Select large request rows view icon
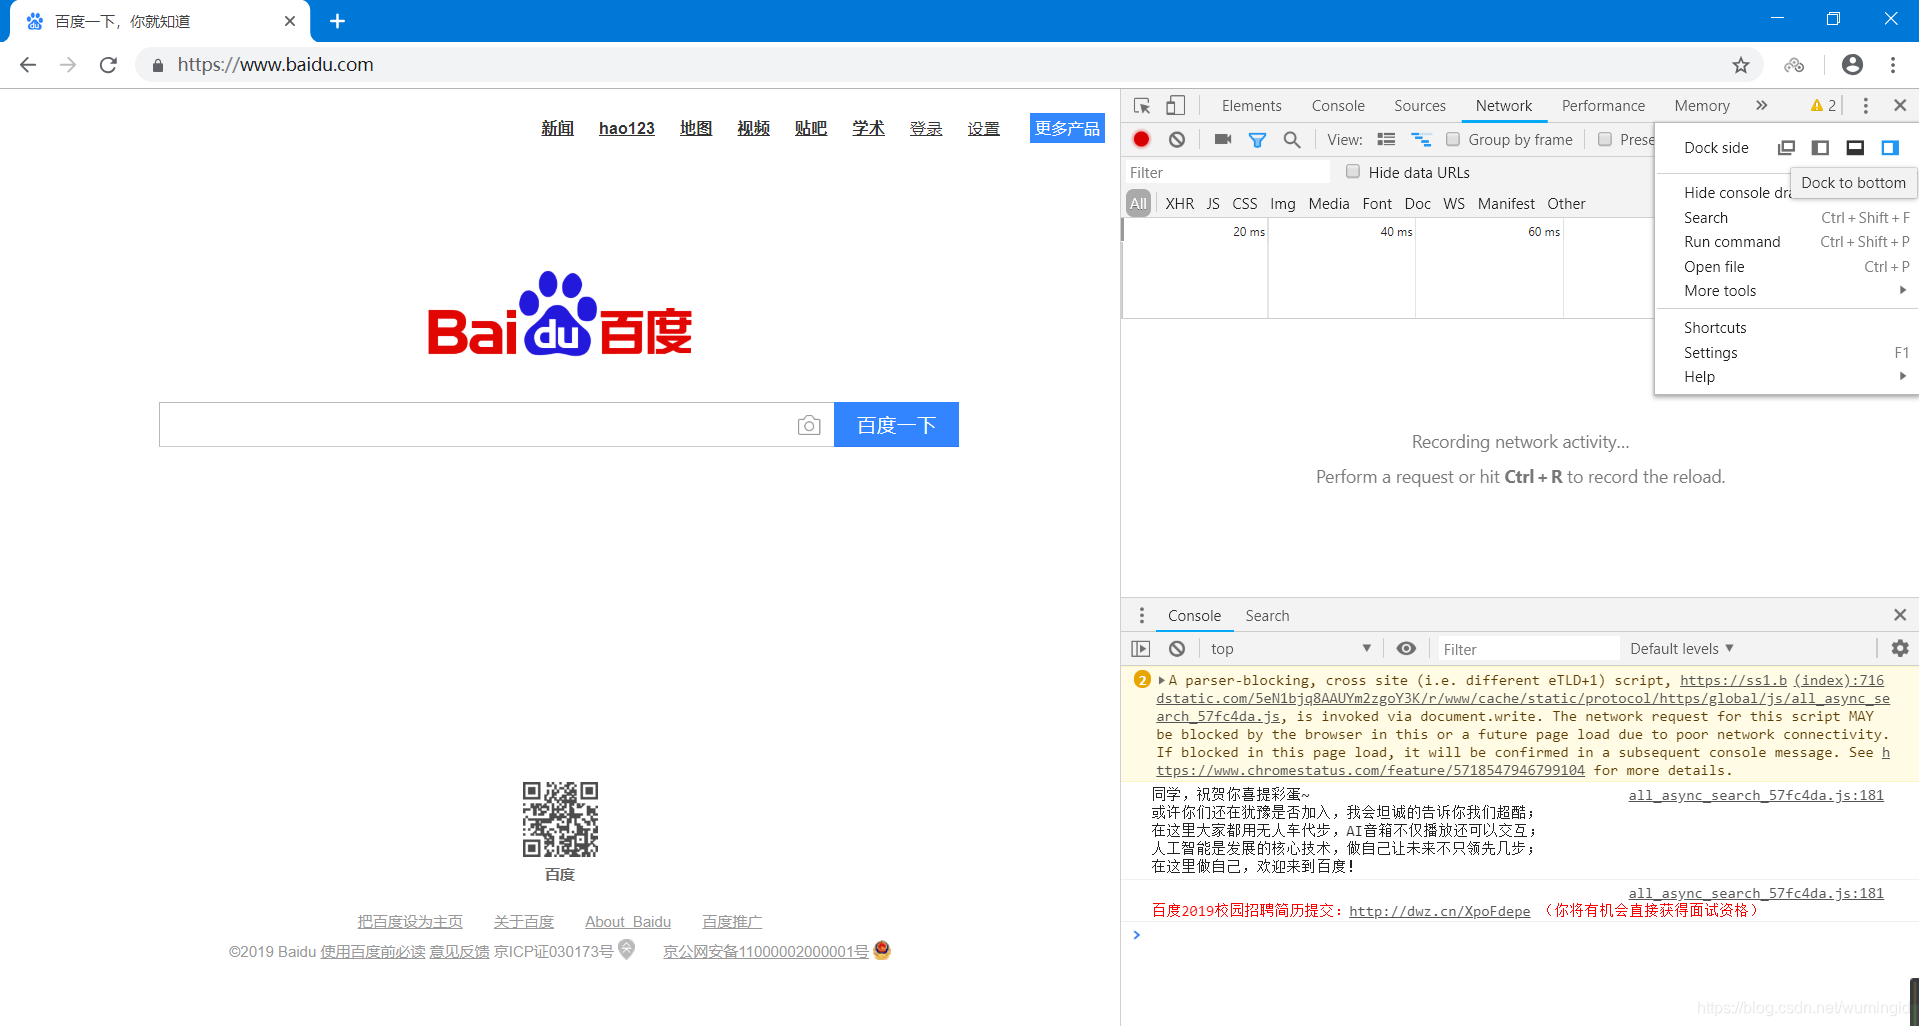Image resolution: width=1919 pixels, height=1026 pixels. pyautogui.click(x=1386, y=140)
